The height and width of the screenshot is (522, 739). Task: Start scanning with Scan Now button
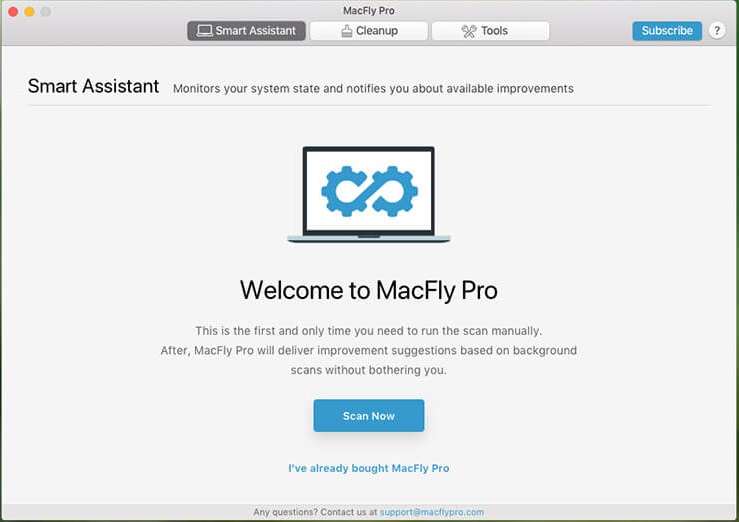click(x=368, y=416)
